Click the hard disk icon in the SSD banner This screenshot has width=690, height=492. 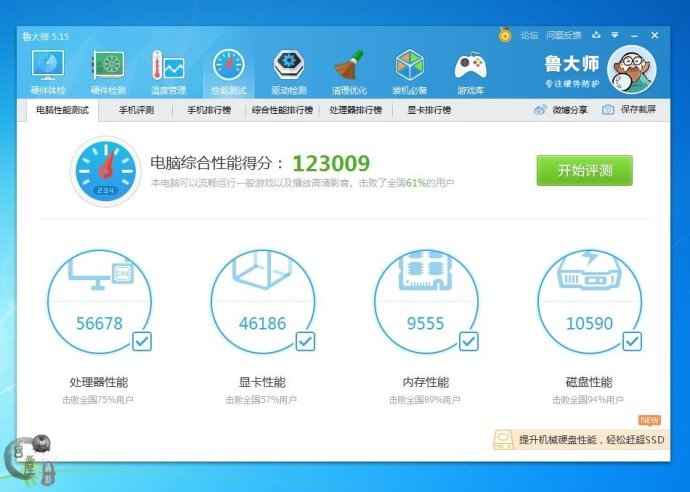tap(503, 440)
